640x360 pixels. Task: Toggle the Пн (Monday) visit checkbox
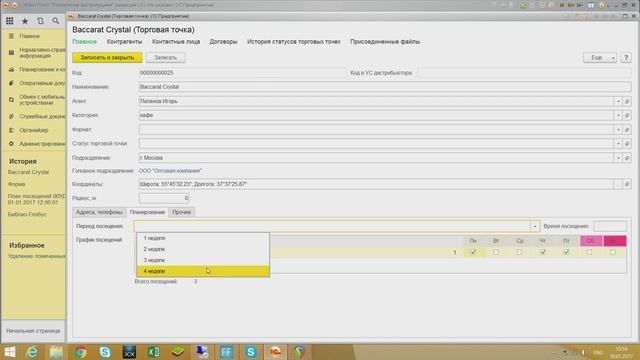(x=473, y=252)
